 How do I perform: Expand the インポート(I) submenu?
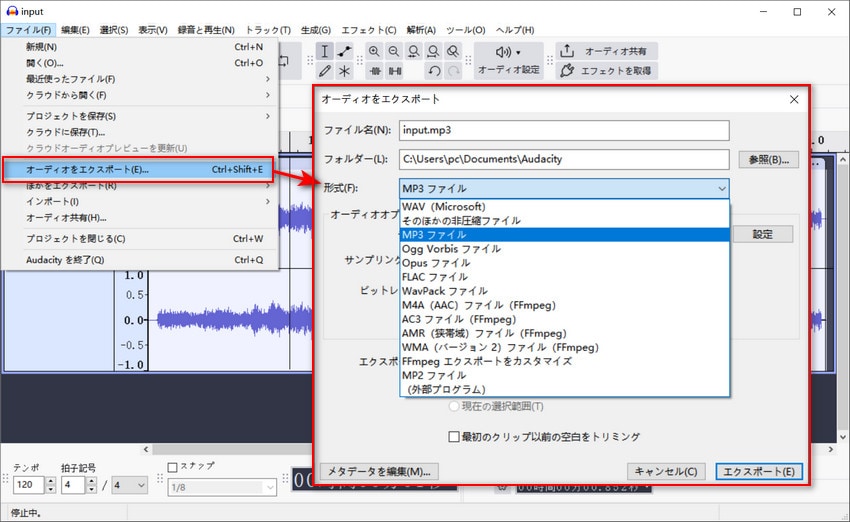coord(140,202)
